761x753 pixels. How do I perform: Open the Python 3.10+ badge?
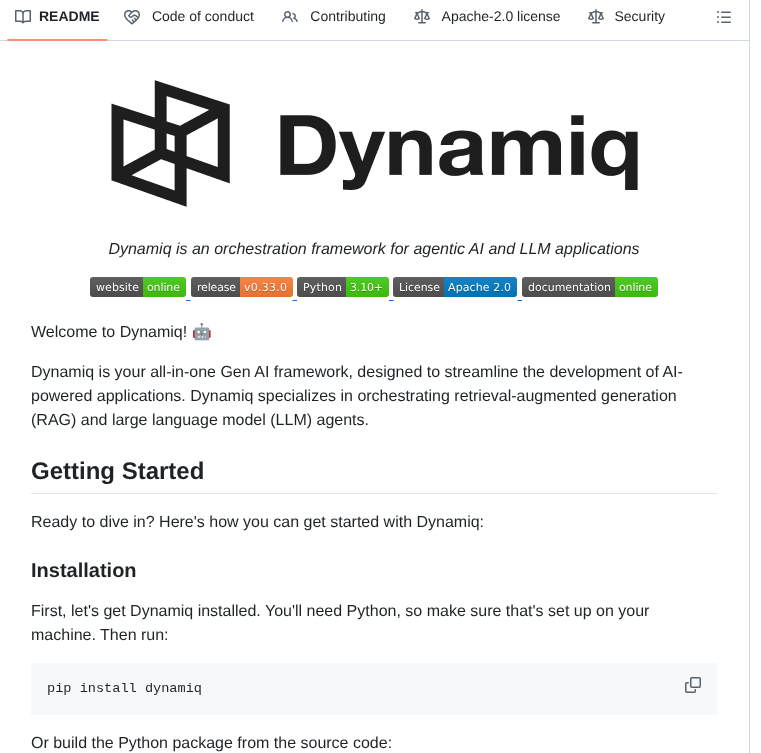[343, 287]
